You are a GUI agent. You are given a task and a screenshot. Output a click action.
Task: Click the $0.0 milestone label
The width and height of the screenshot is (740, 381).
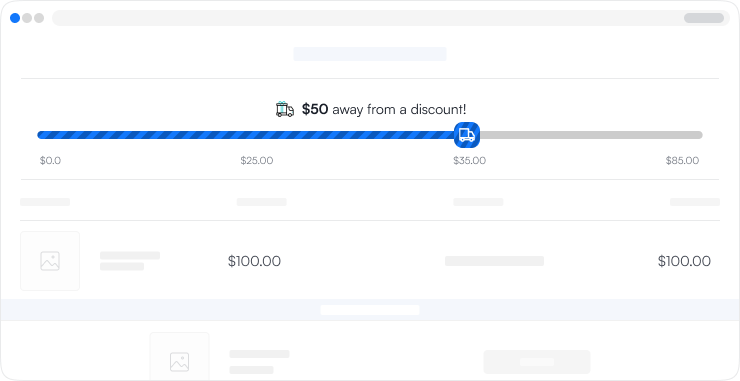(50, 161)
